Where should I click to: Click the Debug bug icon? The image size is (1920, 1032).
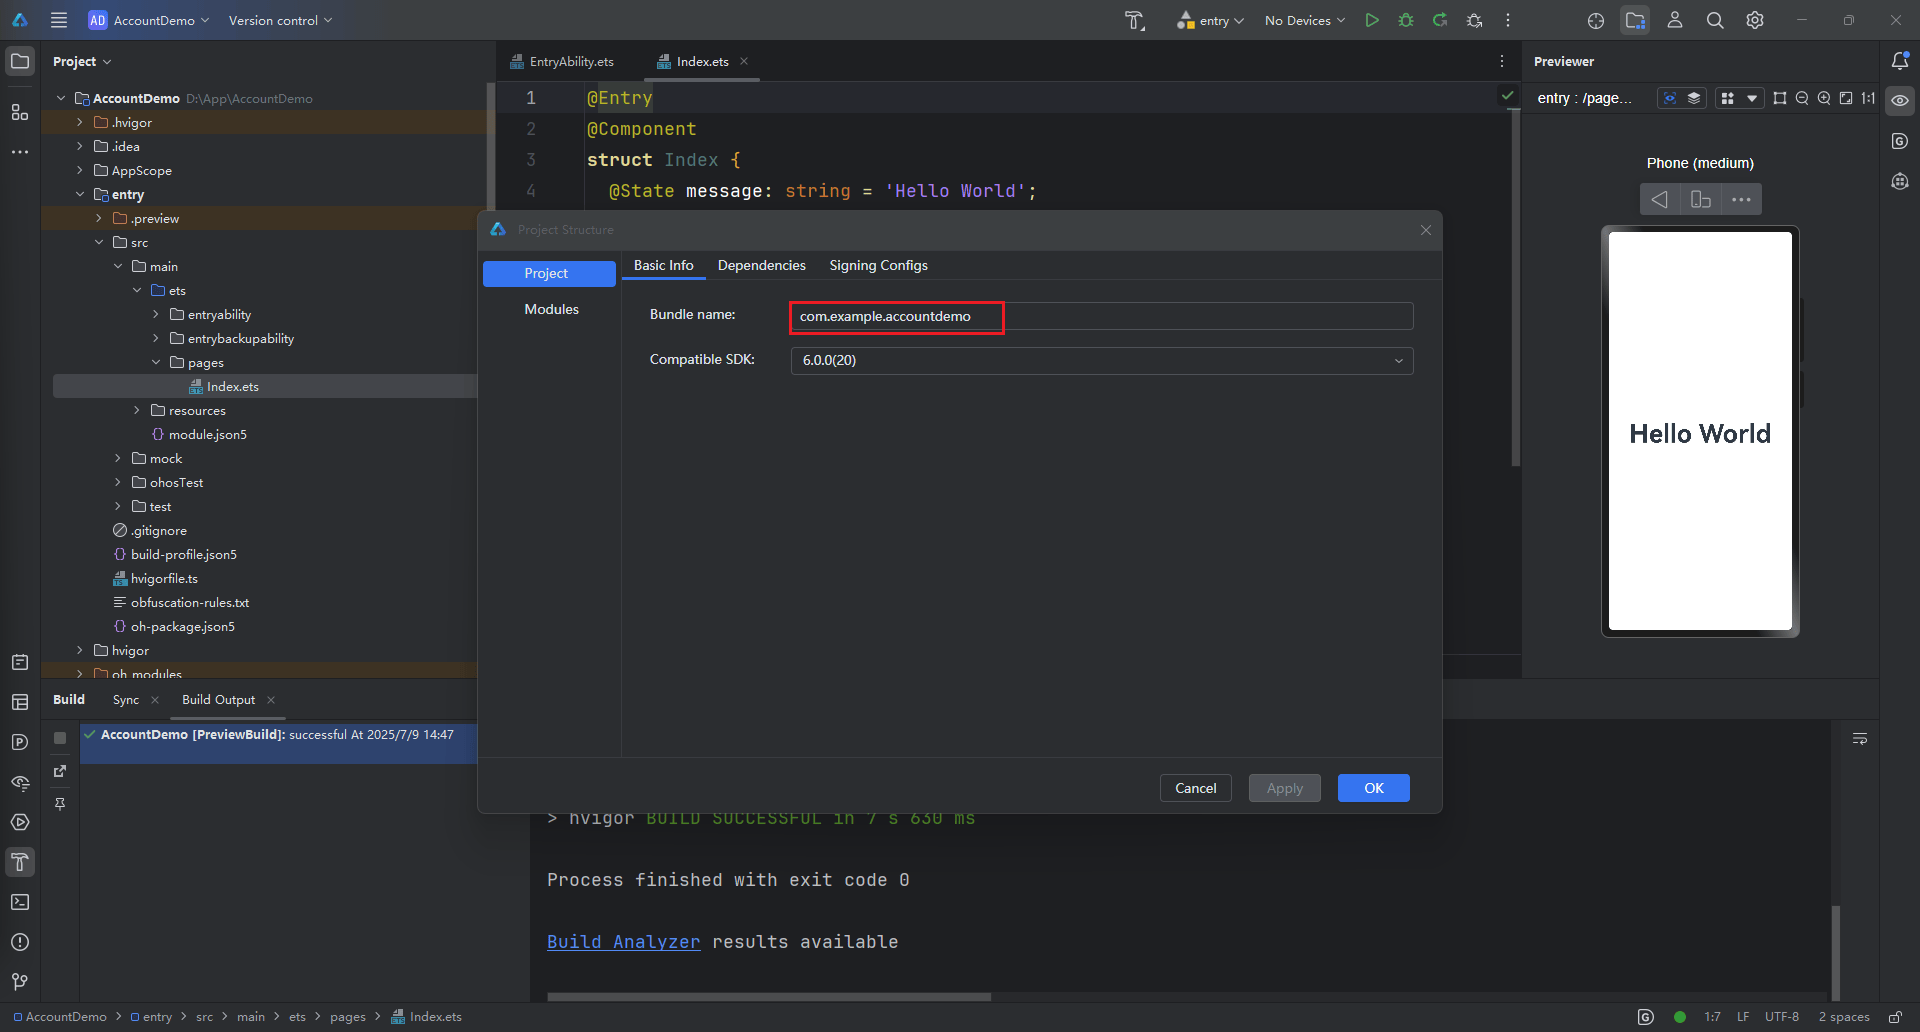pos(1406,20)
